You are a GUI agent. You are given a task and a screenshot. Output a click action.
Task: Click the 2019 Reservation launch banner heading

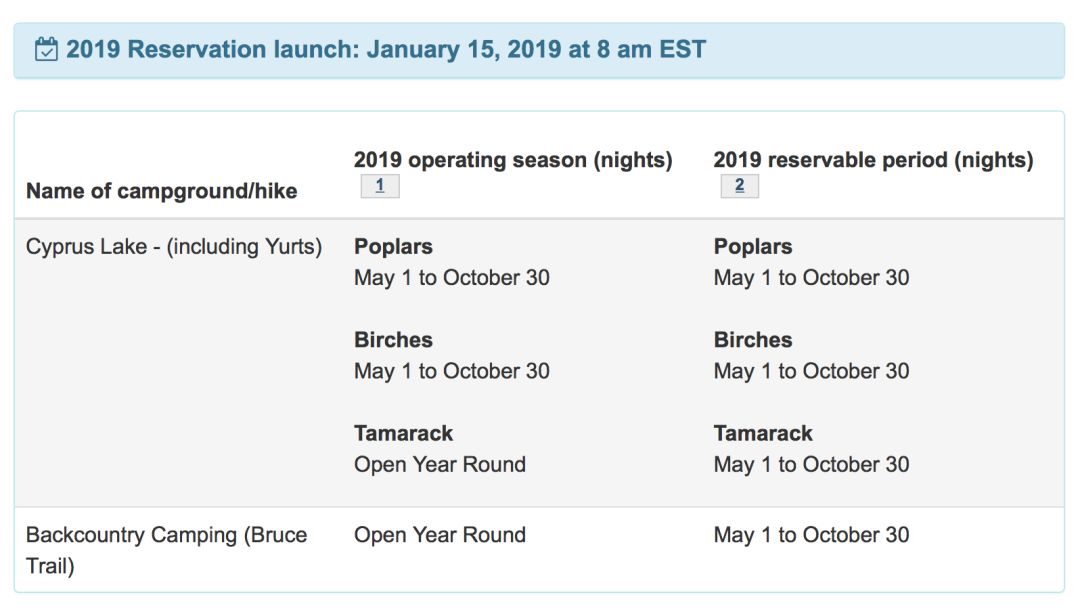[386, 50]
